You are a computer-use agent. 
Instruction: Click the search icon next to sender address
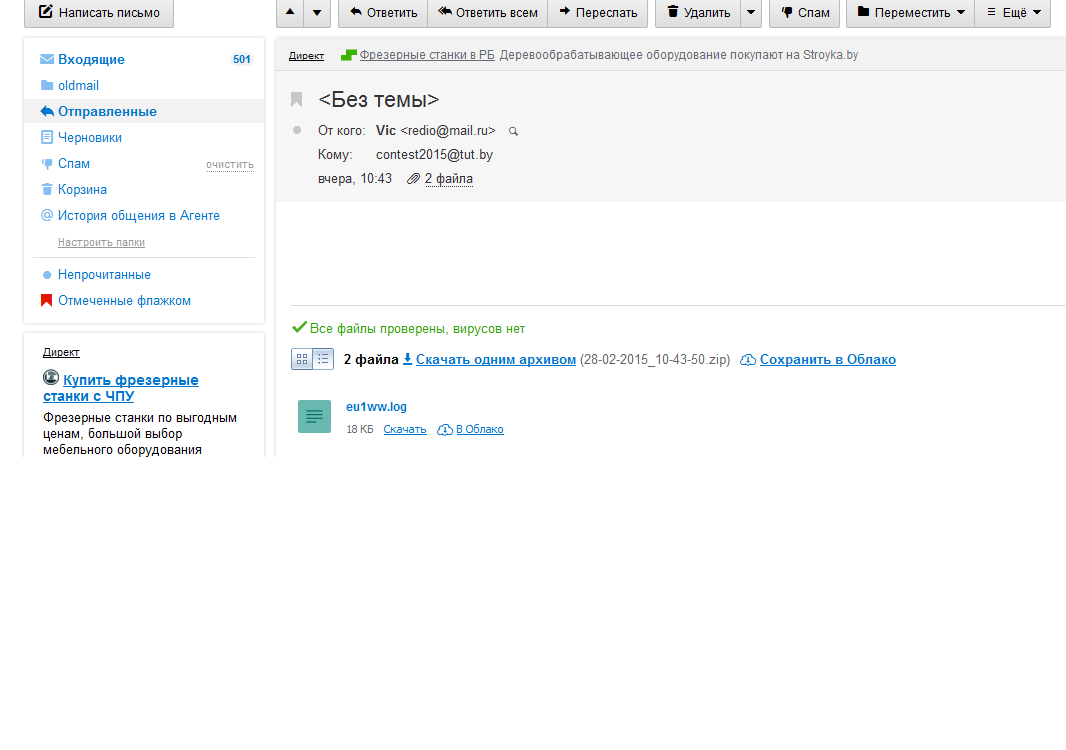[x=513, y=131]
